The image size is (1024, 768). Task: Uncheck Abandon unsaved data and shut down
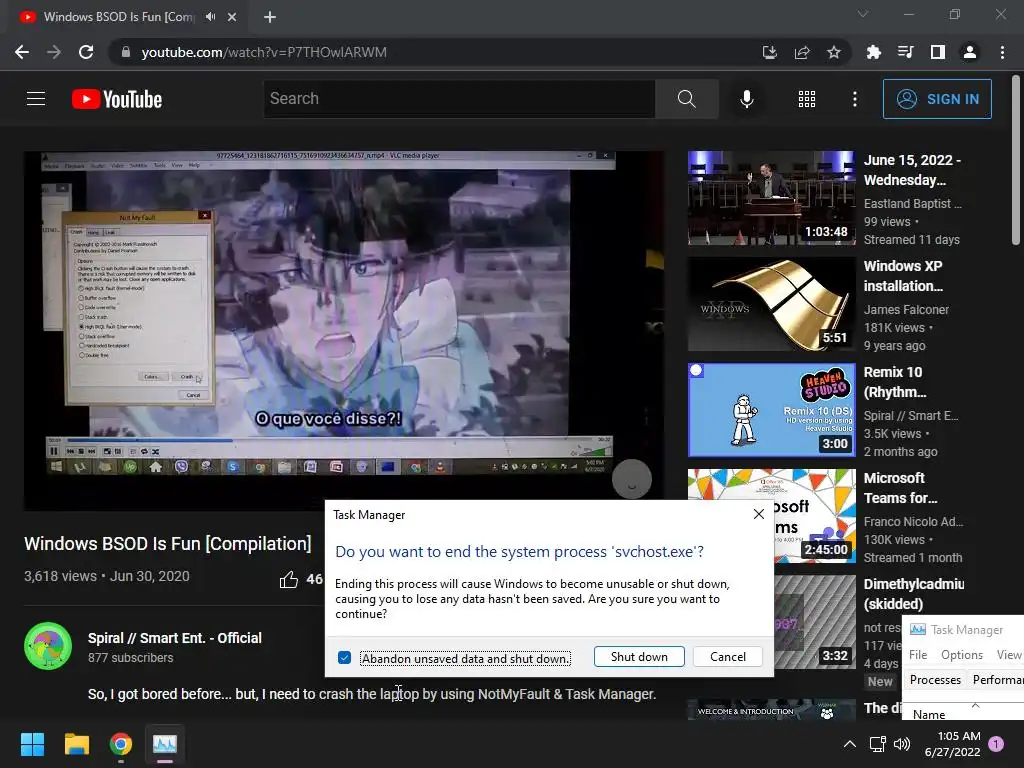tap(344, 658)
